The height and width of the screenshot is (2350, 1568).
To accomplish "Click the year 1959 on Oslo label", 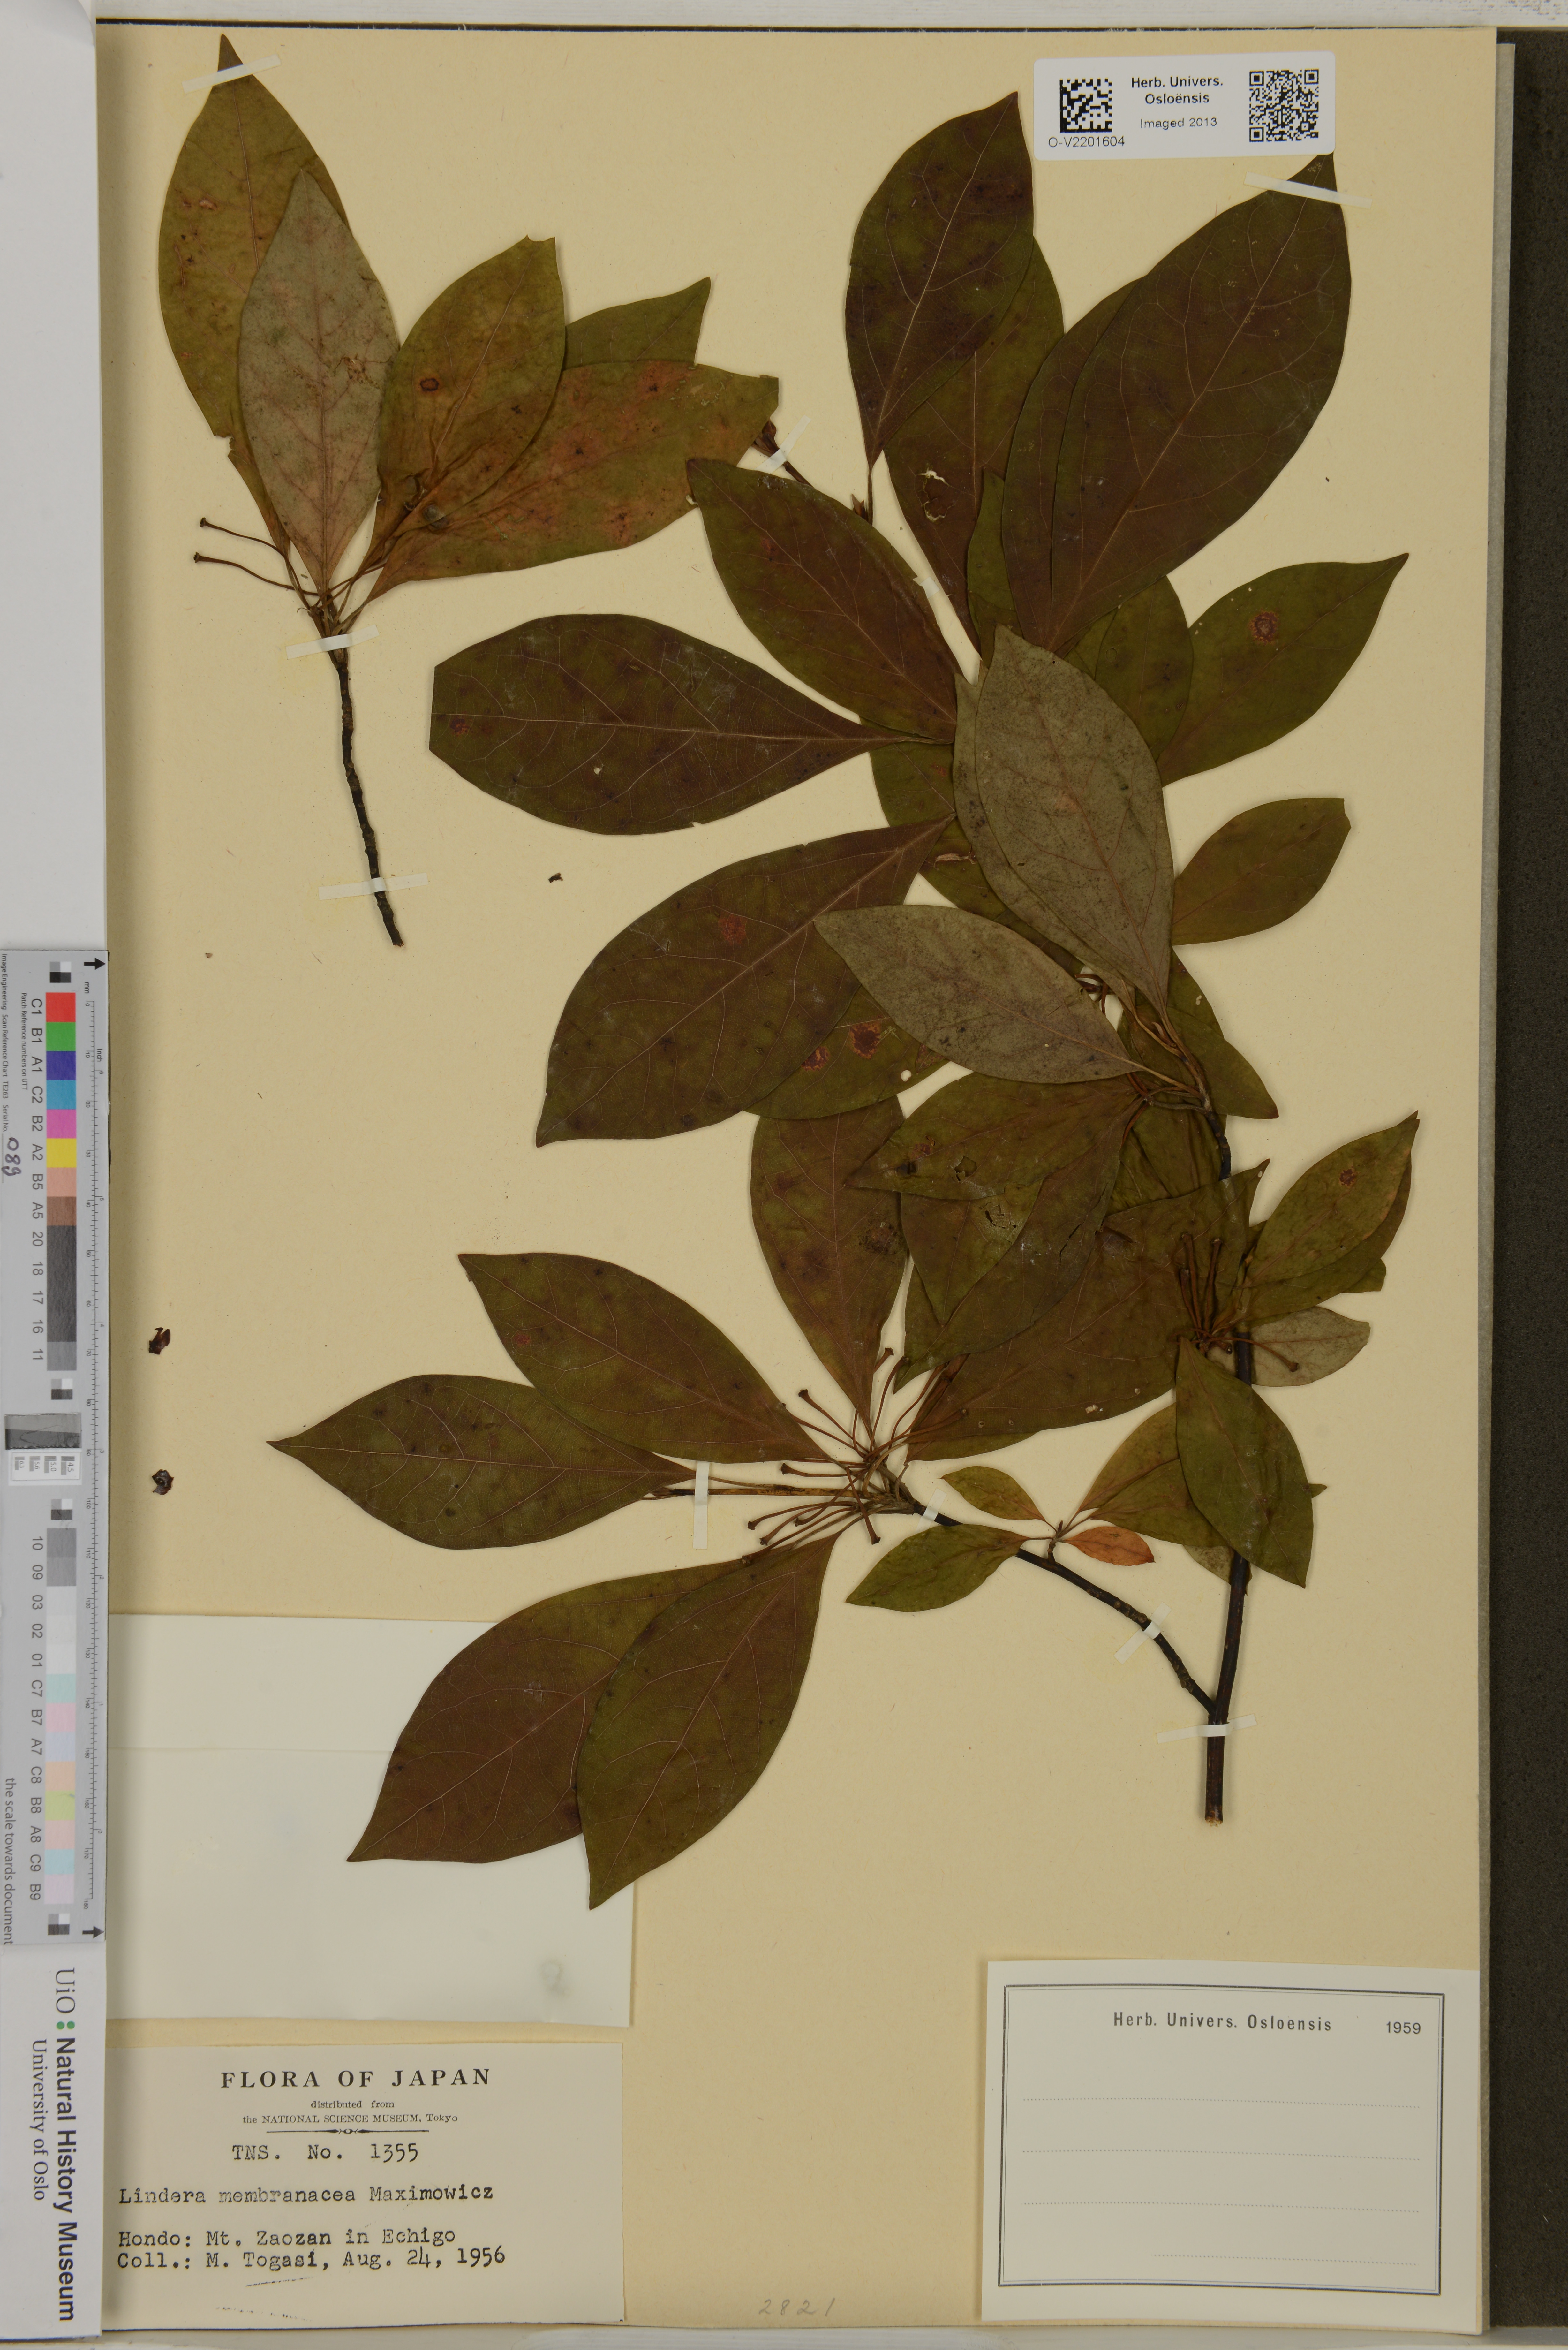I will (1403, 2028).
